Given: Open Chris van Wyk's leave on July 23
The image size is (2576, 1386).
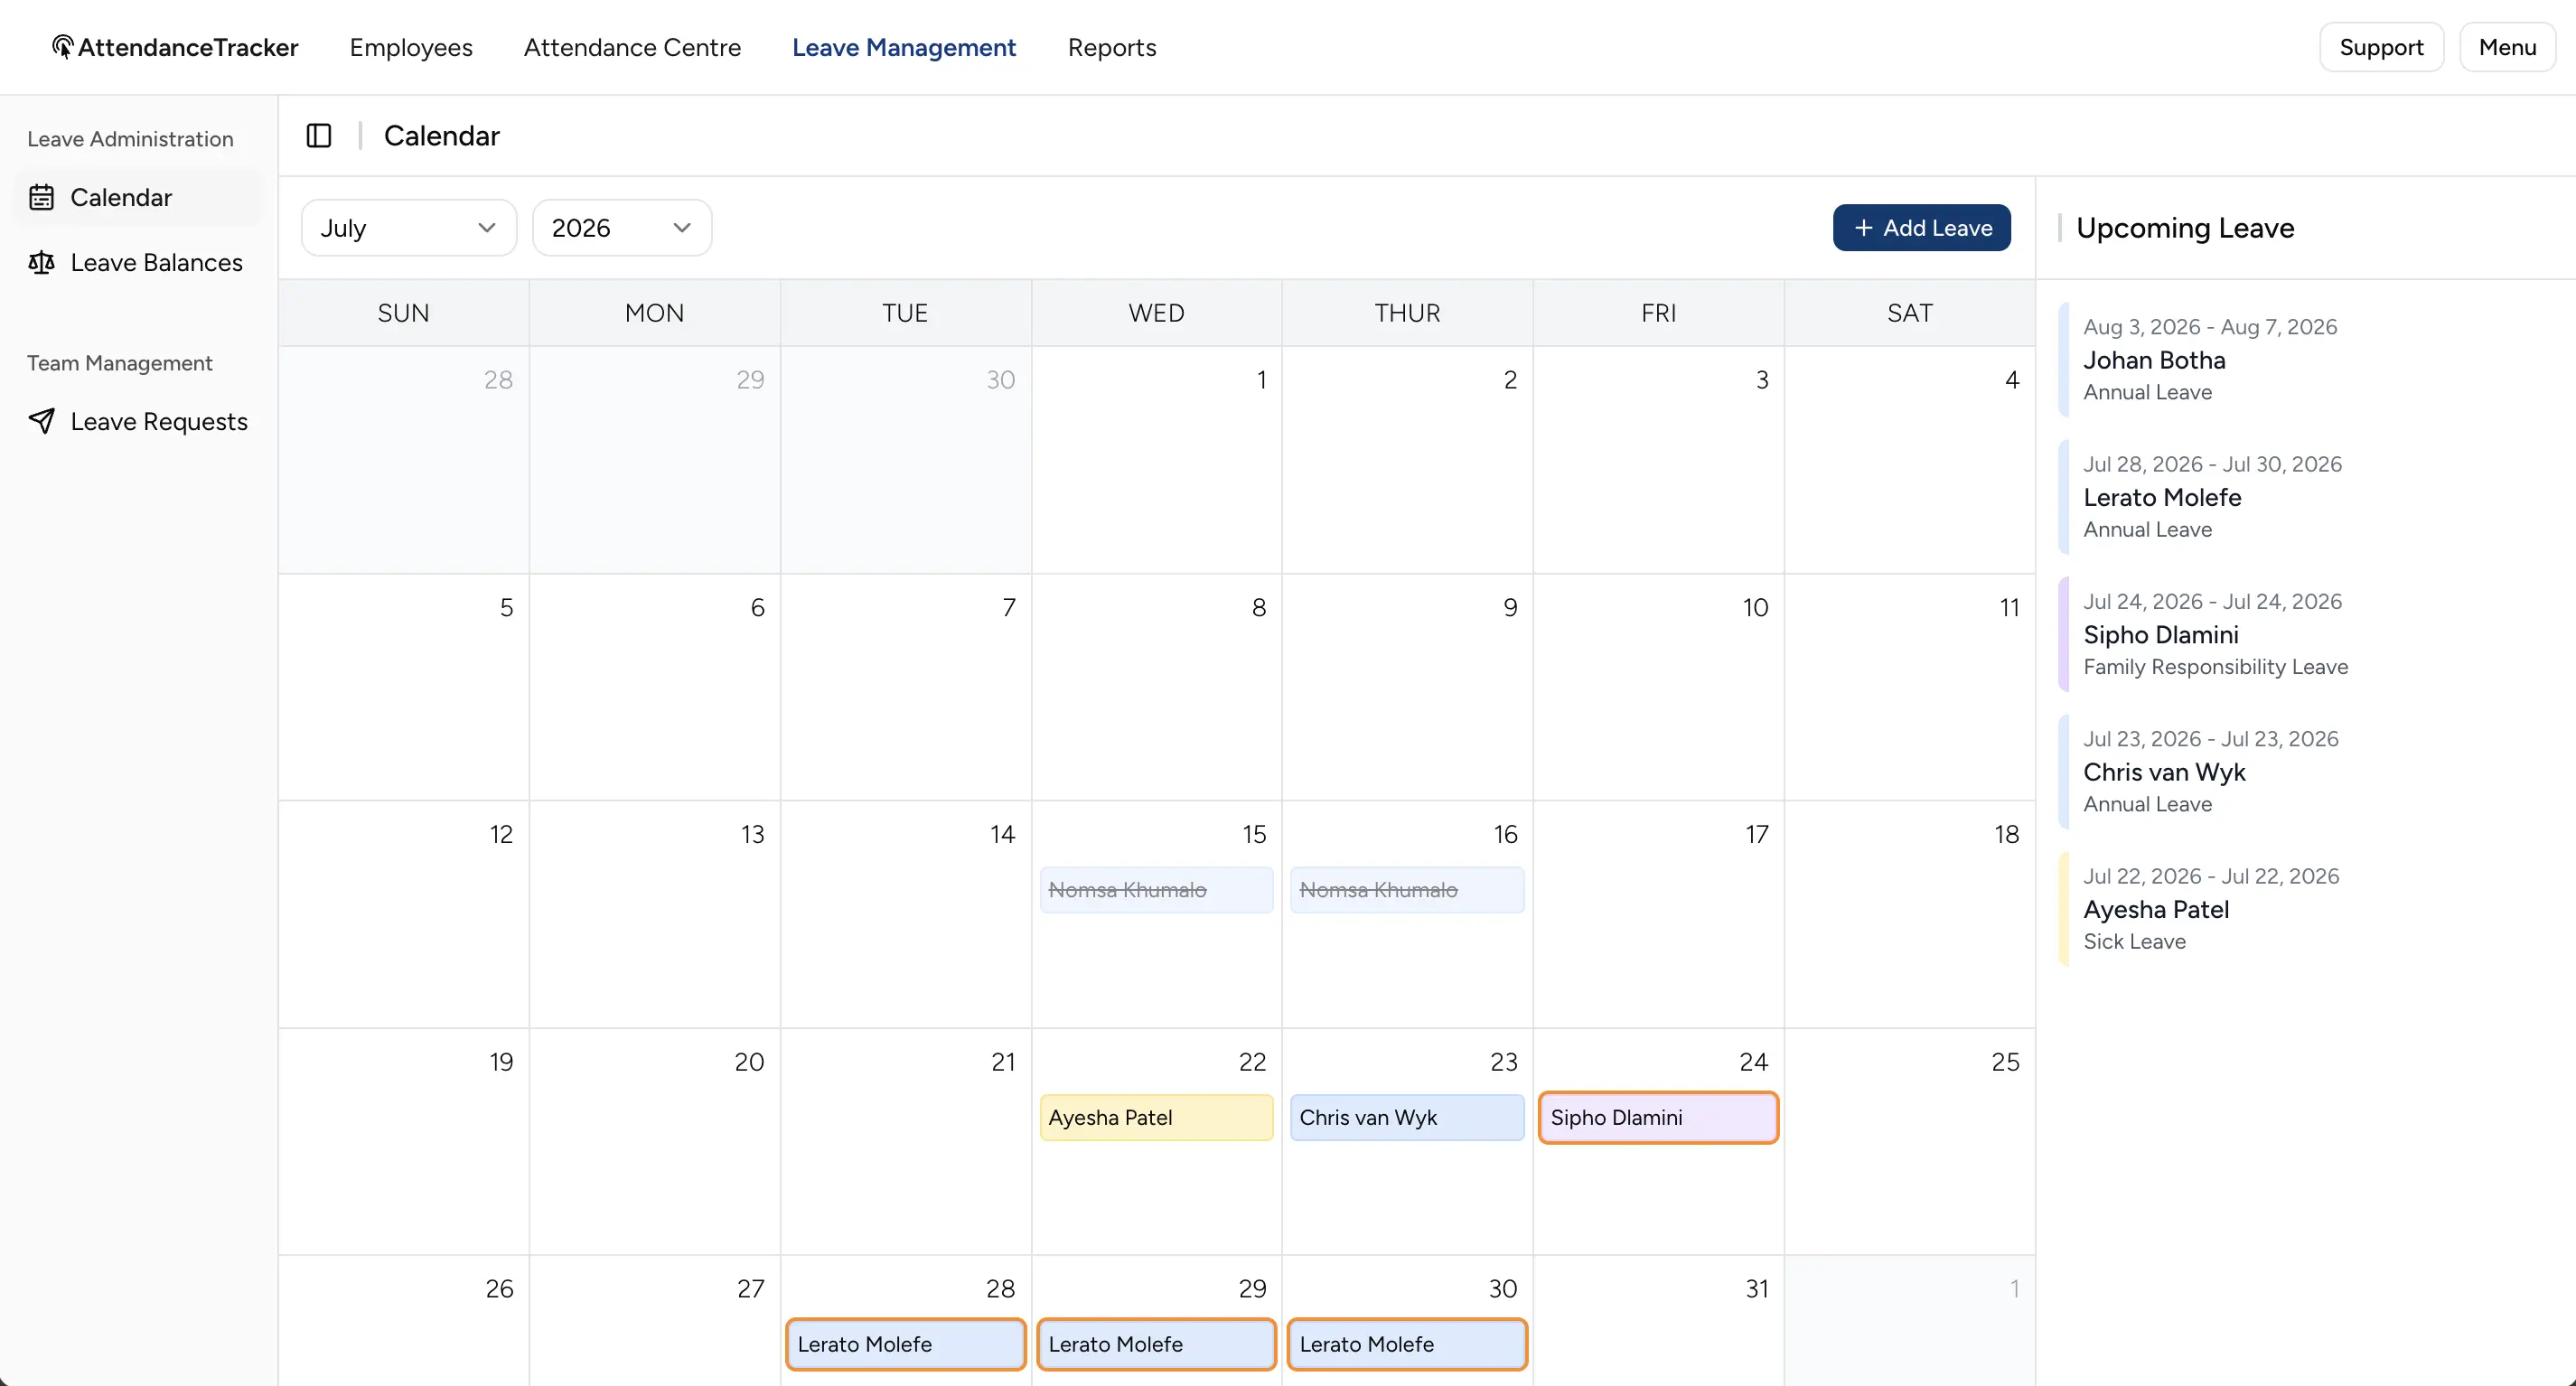Looking at the screenshot, I should click(1407, 1118).
